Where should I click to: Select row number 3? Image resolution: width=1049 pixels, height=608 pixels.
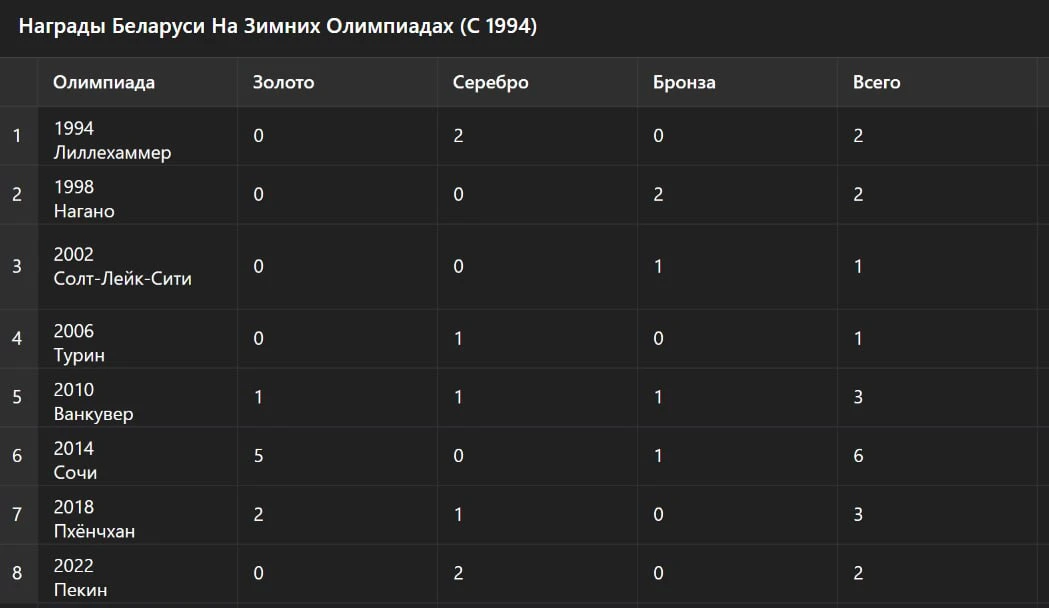[17, 266]
